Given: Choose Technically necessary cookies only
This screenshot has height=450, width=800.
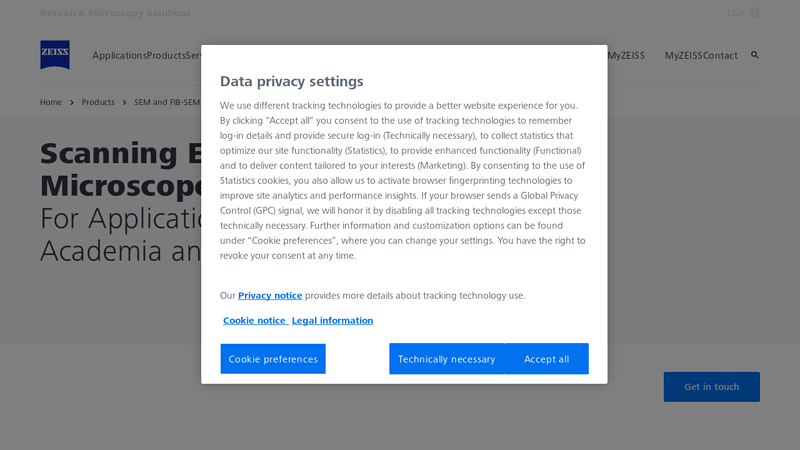Looking at the screenshot, I should [446, 359].
